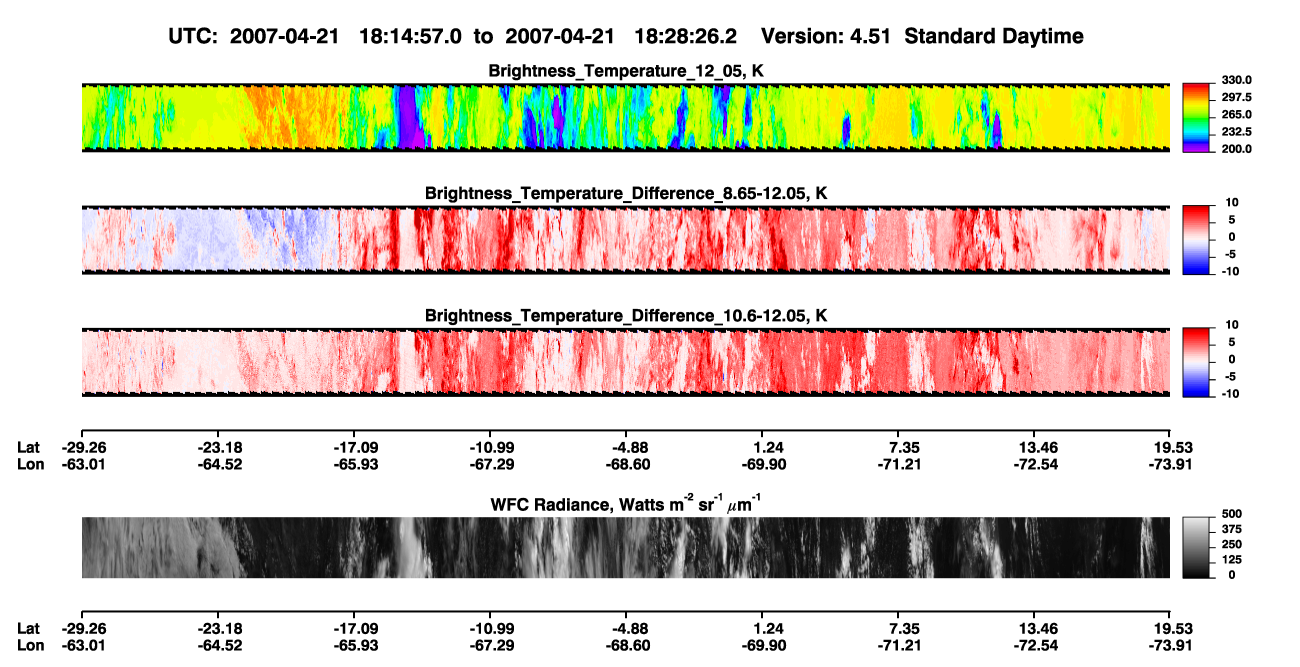Click longitude -63.01 under the WFC panel

pyautogui.click(x=83, y=645)
